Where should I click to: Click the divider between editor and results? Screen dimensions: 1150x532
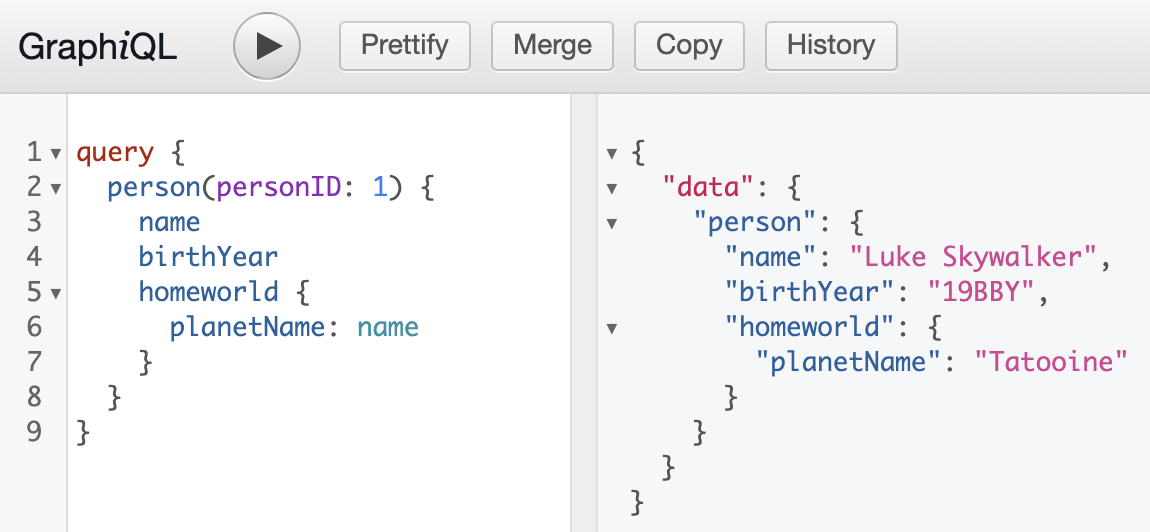(584, 313)
